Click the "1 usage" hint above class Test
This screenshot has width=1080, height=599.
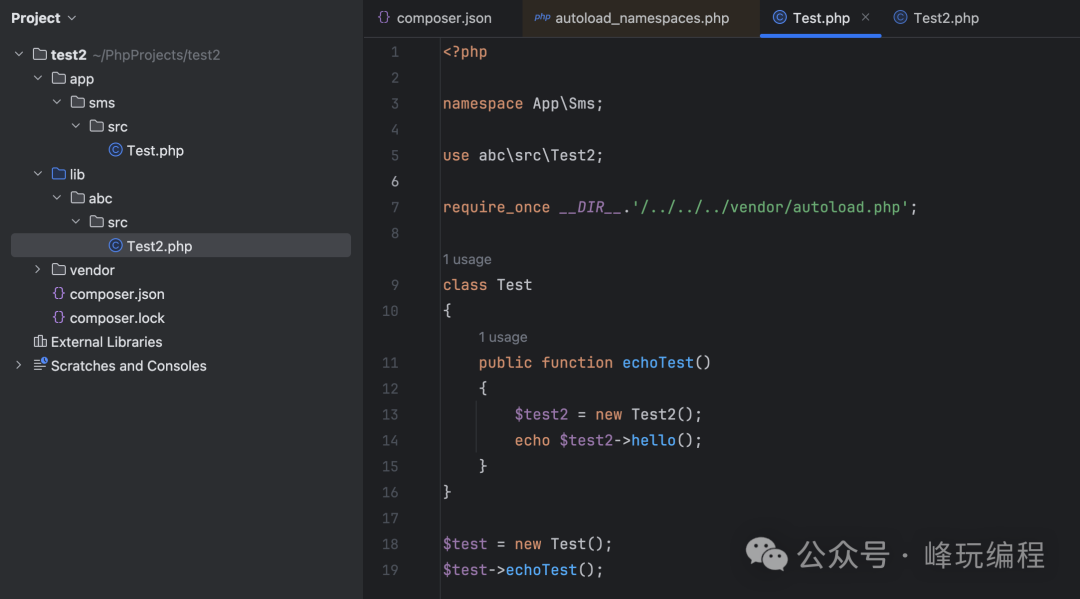pos(467,260)
